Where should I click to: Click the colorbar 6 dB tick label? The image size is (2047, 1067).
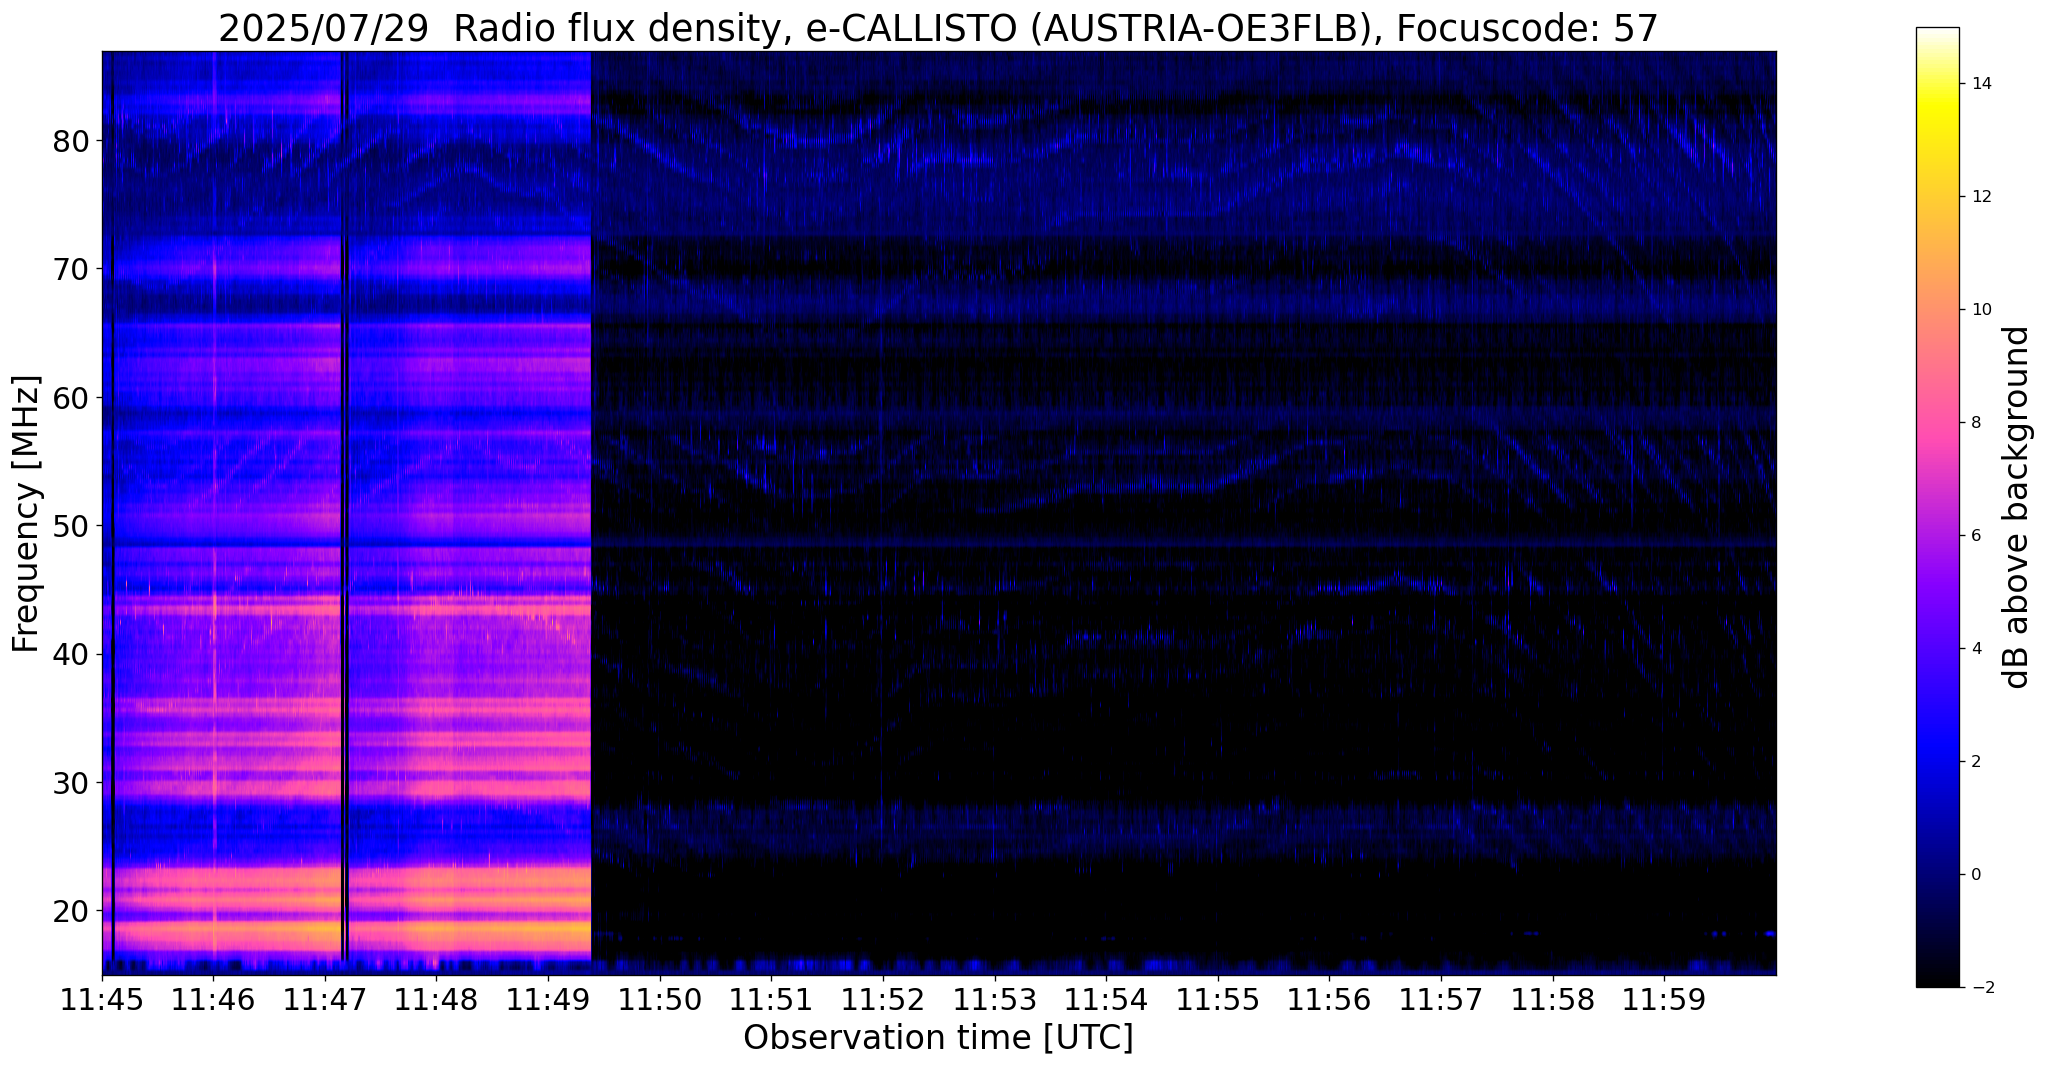tap(1975, 536)
